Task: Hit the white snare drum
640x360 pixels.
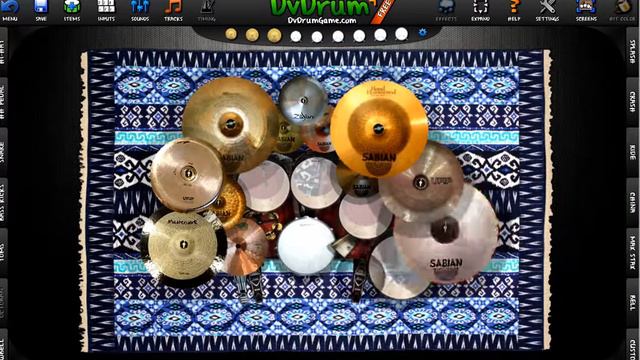Action: click(x=306, y=246)
